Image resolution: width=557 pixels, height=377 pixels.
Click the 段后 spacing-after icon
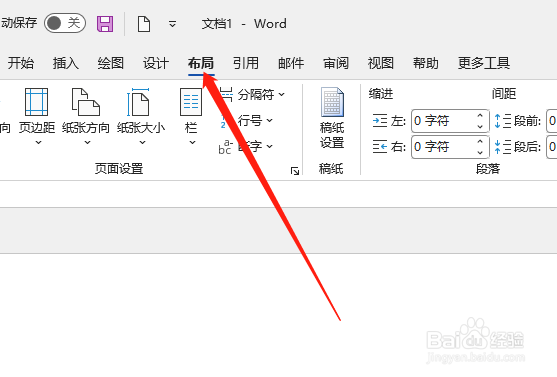[502, 146]
